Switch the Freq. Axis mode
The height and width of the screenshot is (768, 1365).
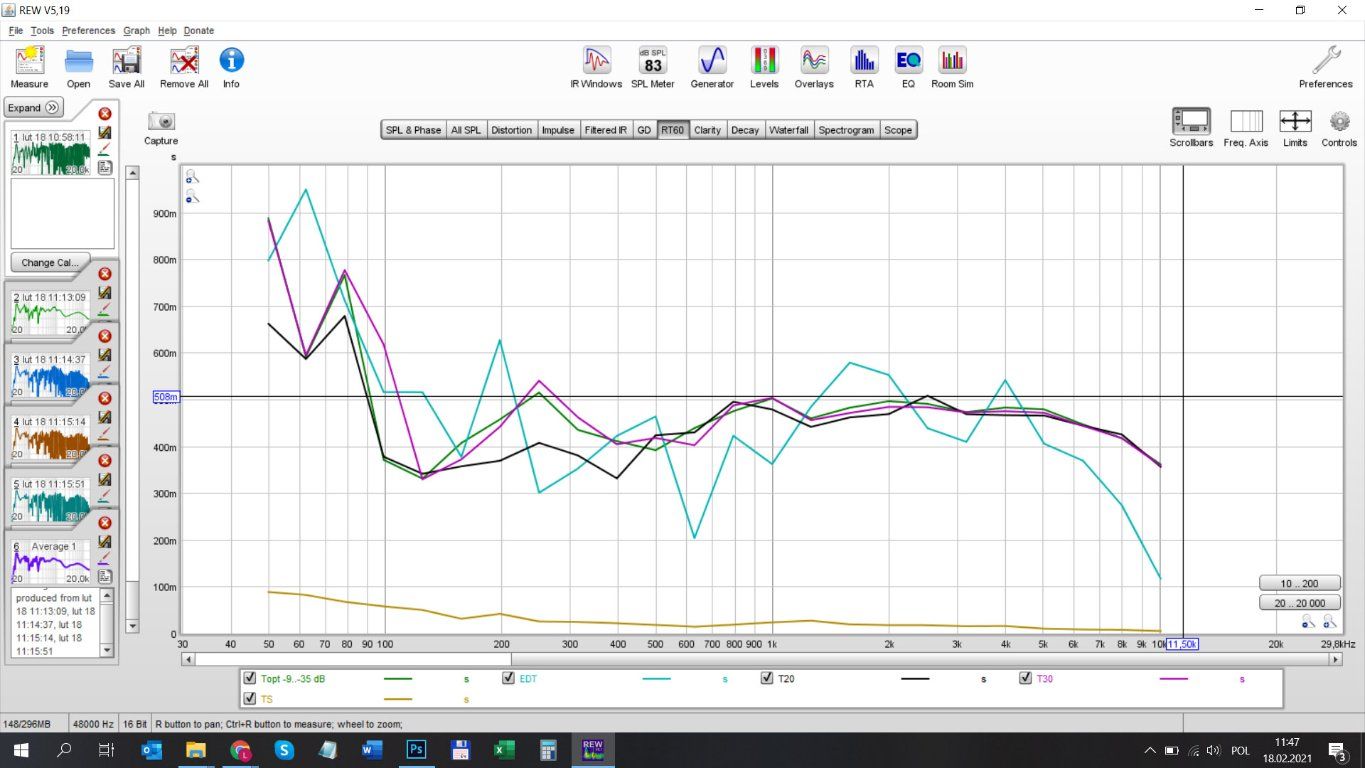point(1246,128)
